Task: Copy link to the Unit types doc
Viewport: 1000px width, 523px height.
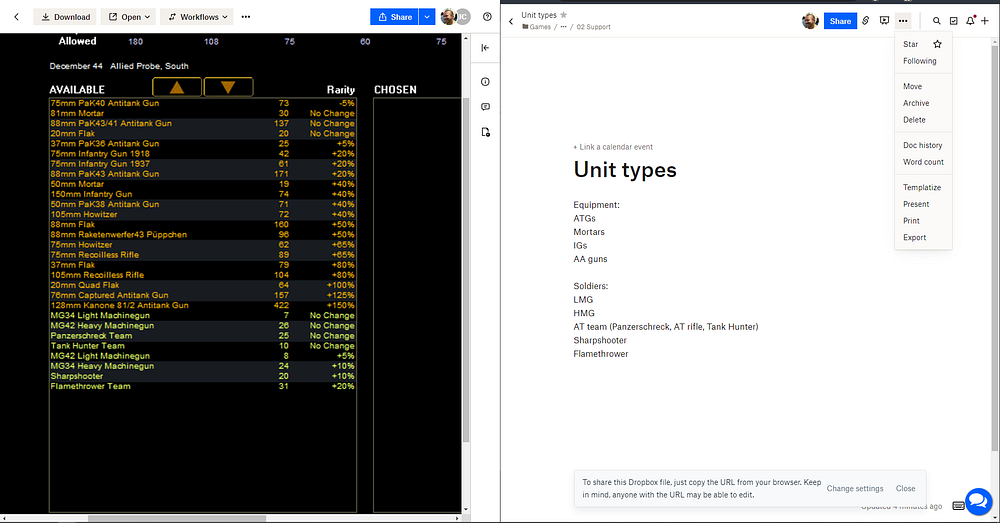Action: point(866,21)
